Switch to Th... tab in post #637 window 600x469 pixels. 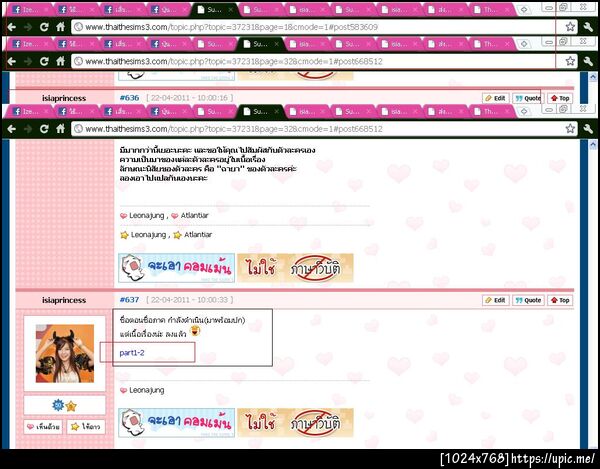pyautogui.click(x=491, y=112)
